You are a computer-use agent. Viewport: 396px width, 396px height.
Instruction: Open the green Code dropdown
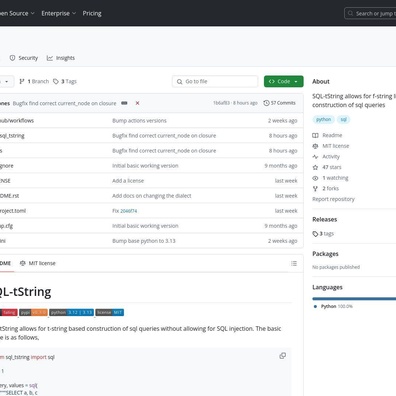click(x=284, y=81)
